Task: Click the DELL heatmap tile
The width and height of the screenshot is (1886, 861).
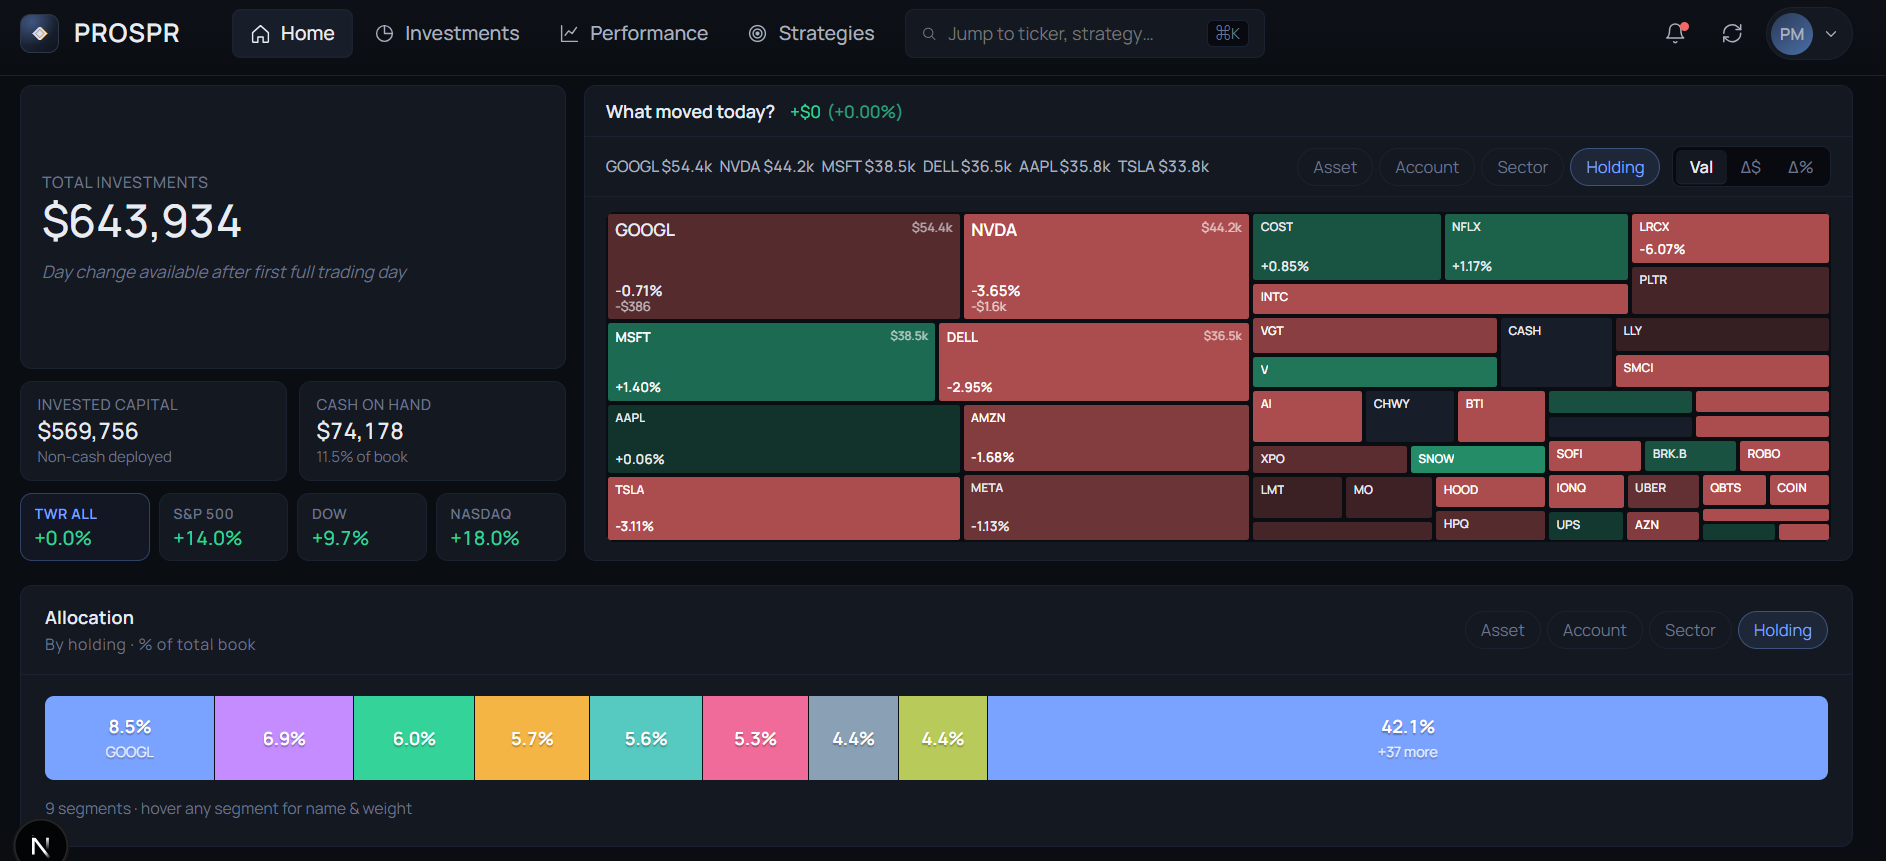Action: 1094,362
